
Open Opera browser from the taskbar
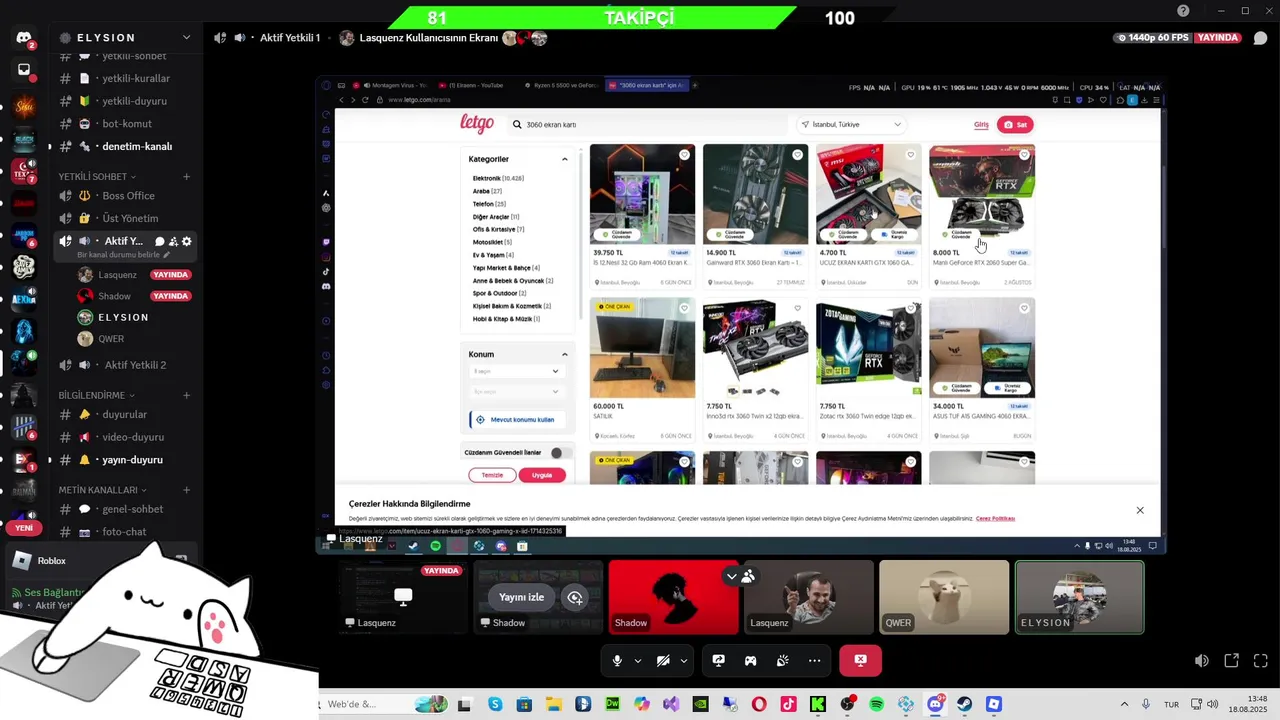click(759, 704)
